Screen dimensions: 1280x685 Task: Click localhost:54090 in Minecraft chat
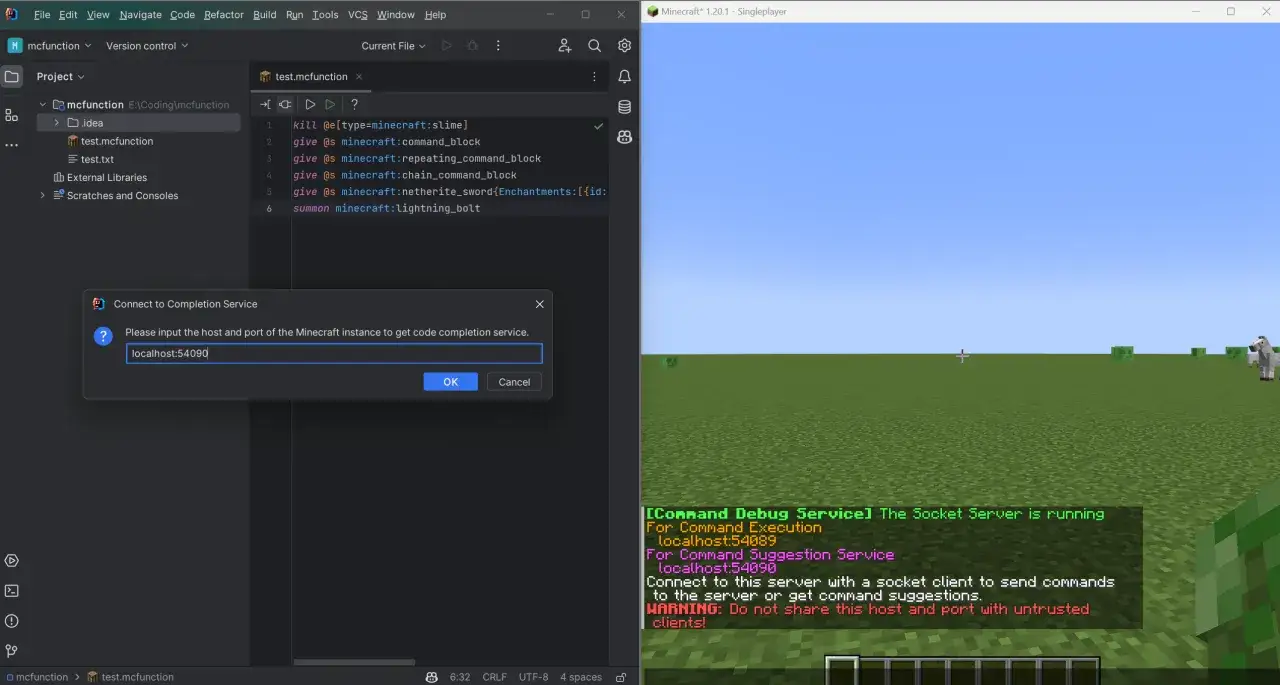pyautogui.click(x=717, y=568)
